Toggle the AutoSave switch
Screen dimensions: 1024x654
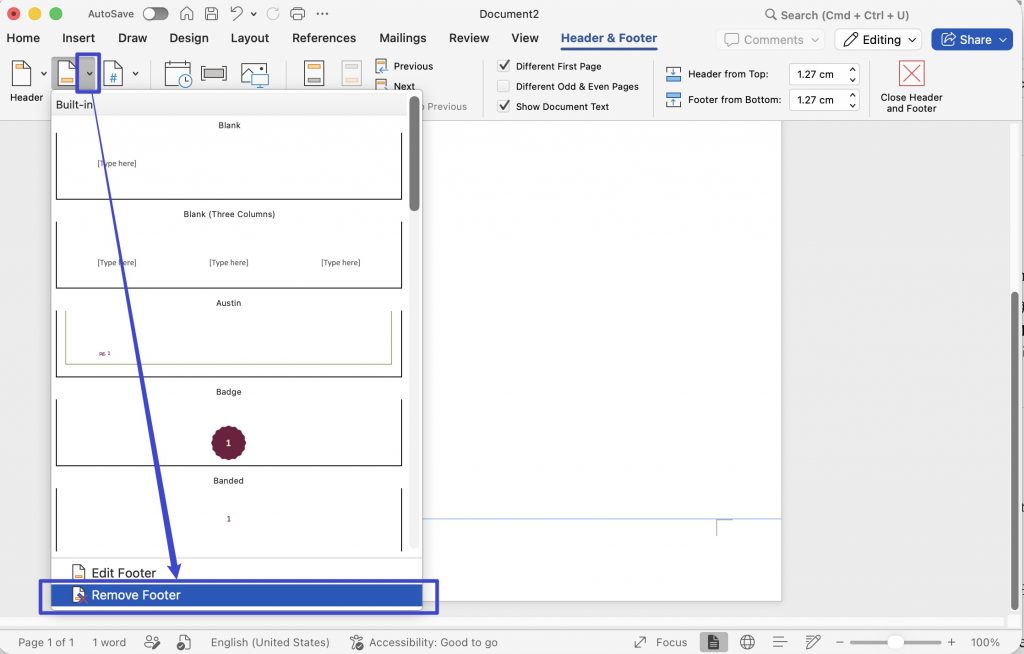(155, 14)
